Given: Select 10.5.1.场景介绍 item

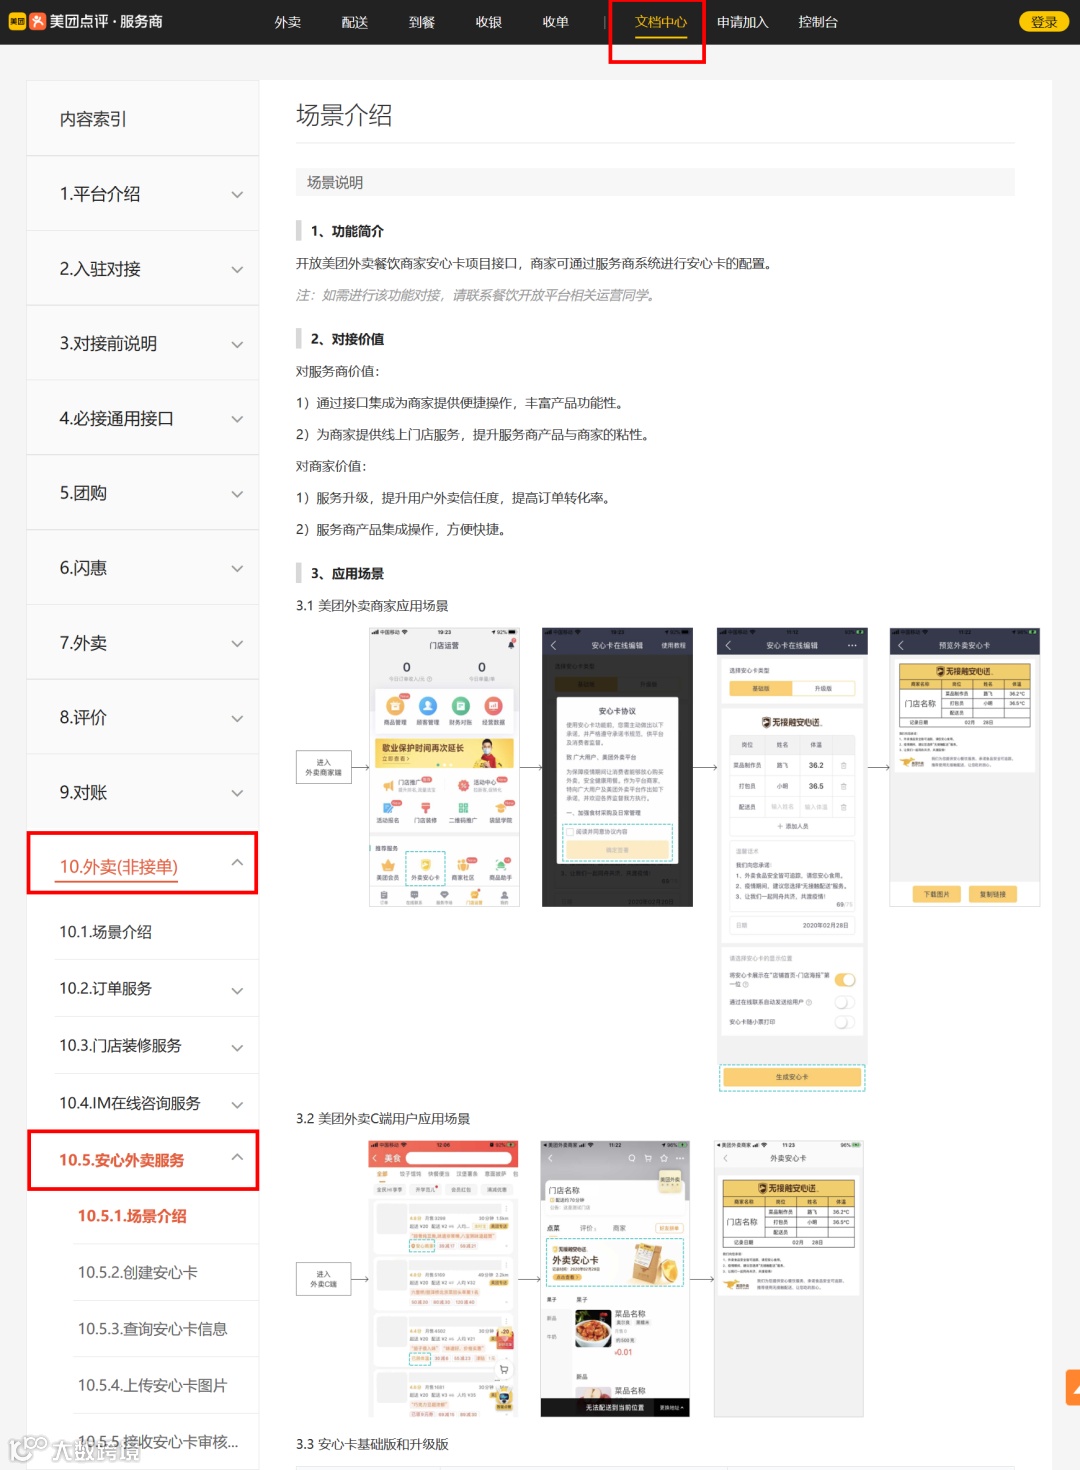Looking at the screenshot, I should [132, 1216].
